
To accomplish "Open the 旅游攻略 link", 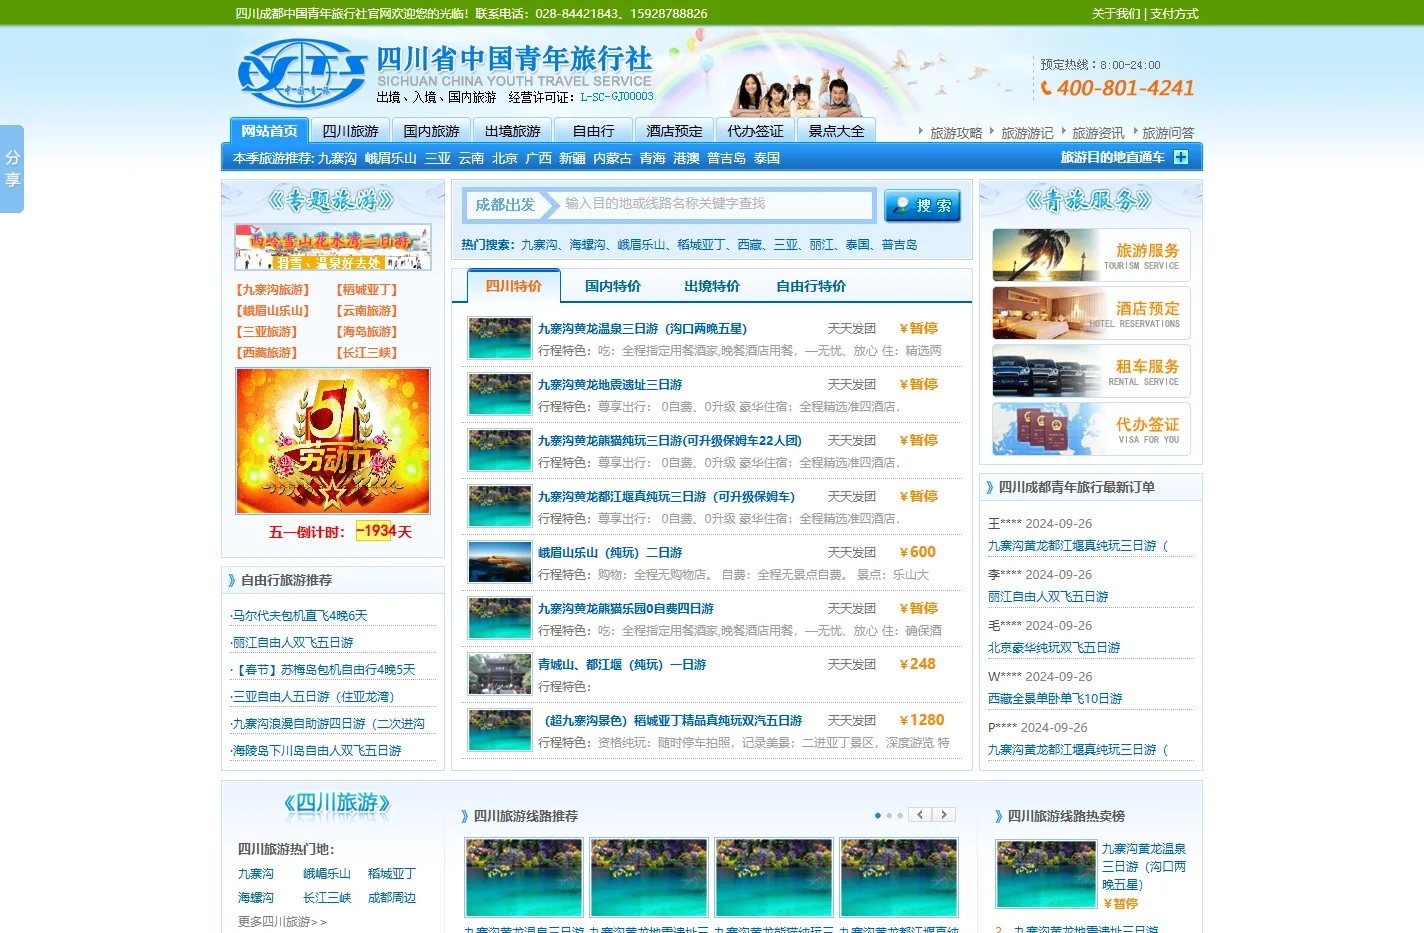I will click(x=956, y=133).
